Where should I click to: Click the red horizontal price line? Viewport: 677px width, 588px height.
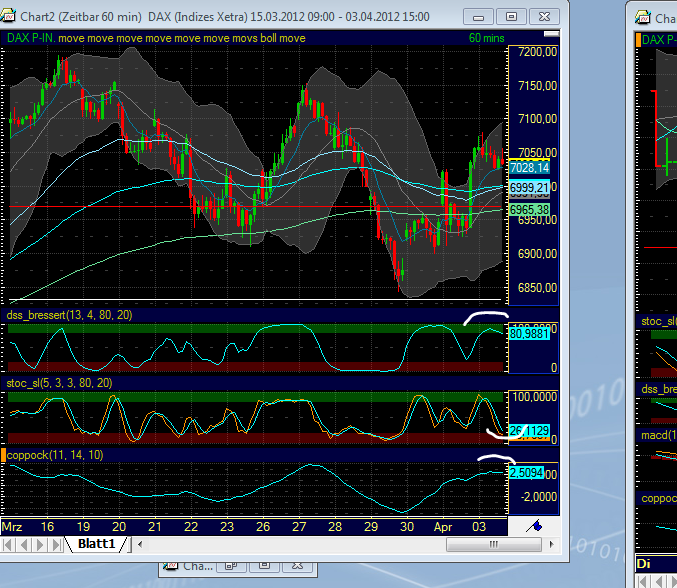(255, 207)
